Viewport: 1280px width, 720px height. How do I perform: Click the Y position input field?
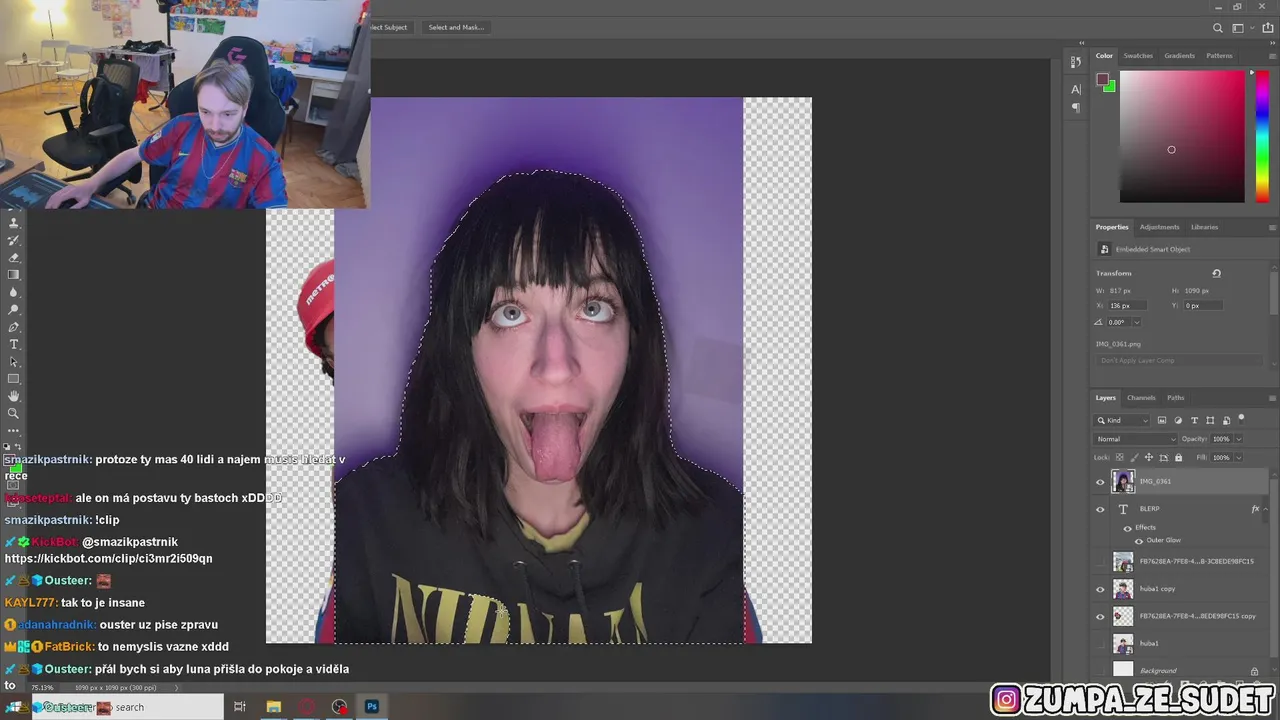tap(1203, 305)
